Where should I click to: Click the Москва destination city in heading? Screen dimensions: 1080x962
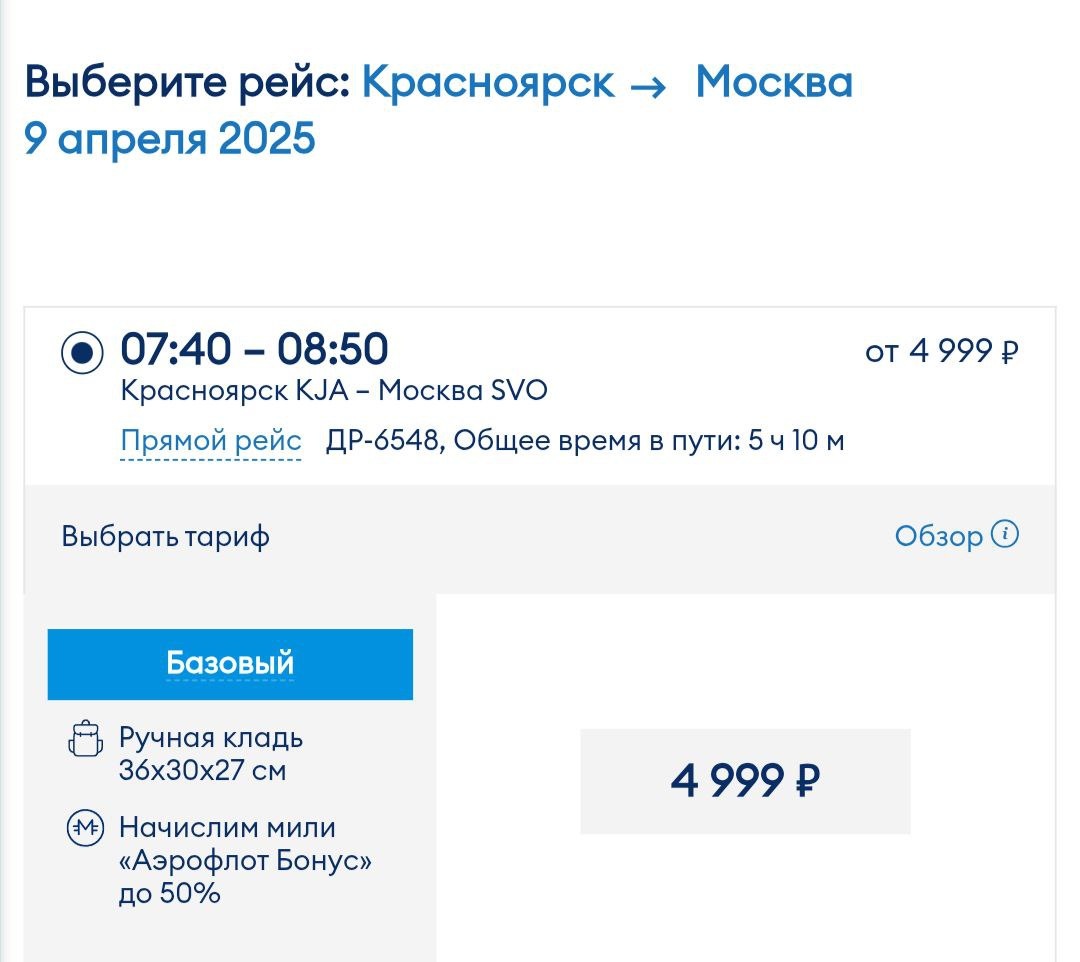click(x=774, y=82)
